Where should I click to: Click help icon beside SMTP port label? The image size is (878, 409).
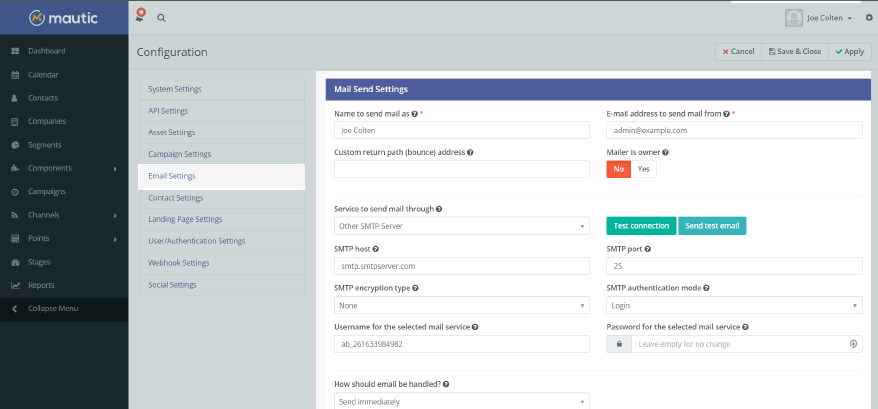tap(648, 248)
